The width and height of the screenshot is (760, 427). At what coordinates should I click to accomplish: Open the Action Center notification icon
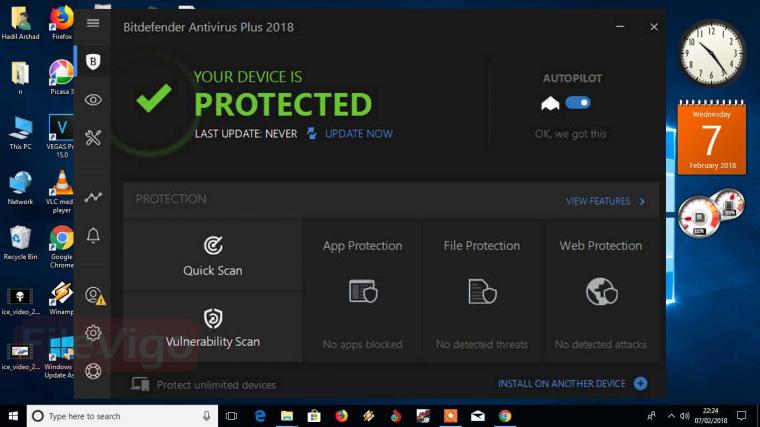pos(742,415)
